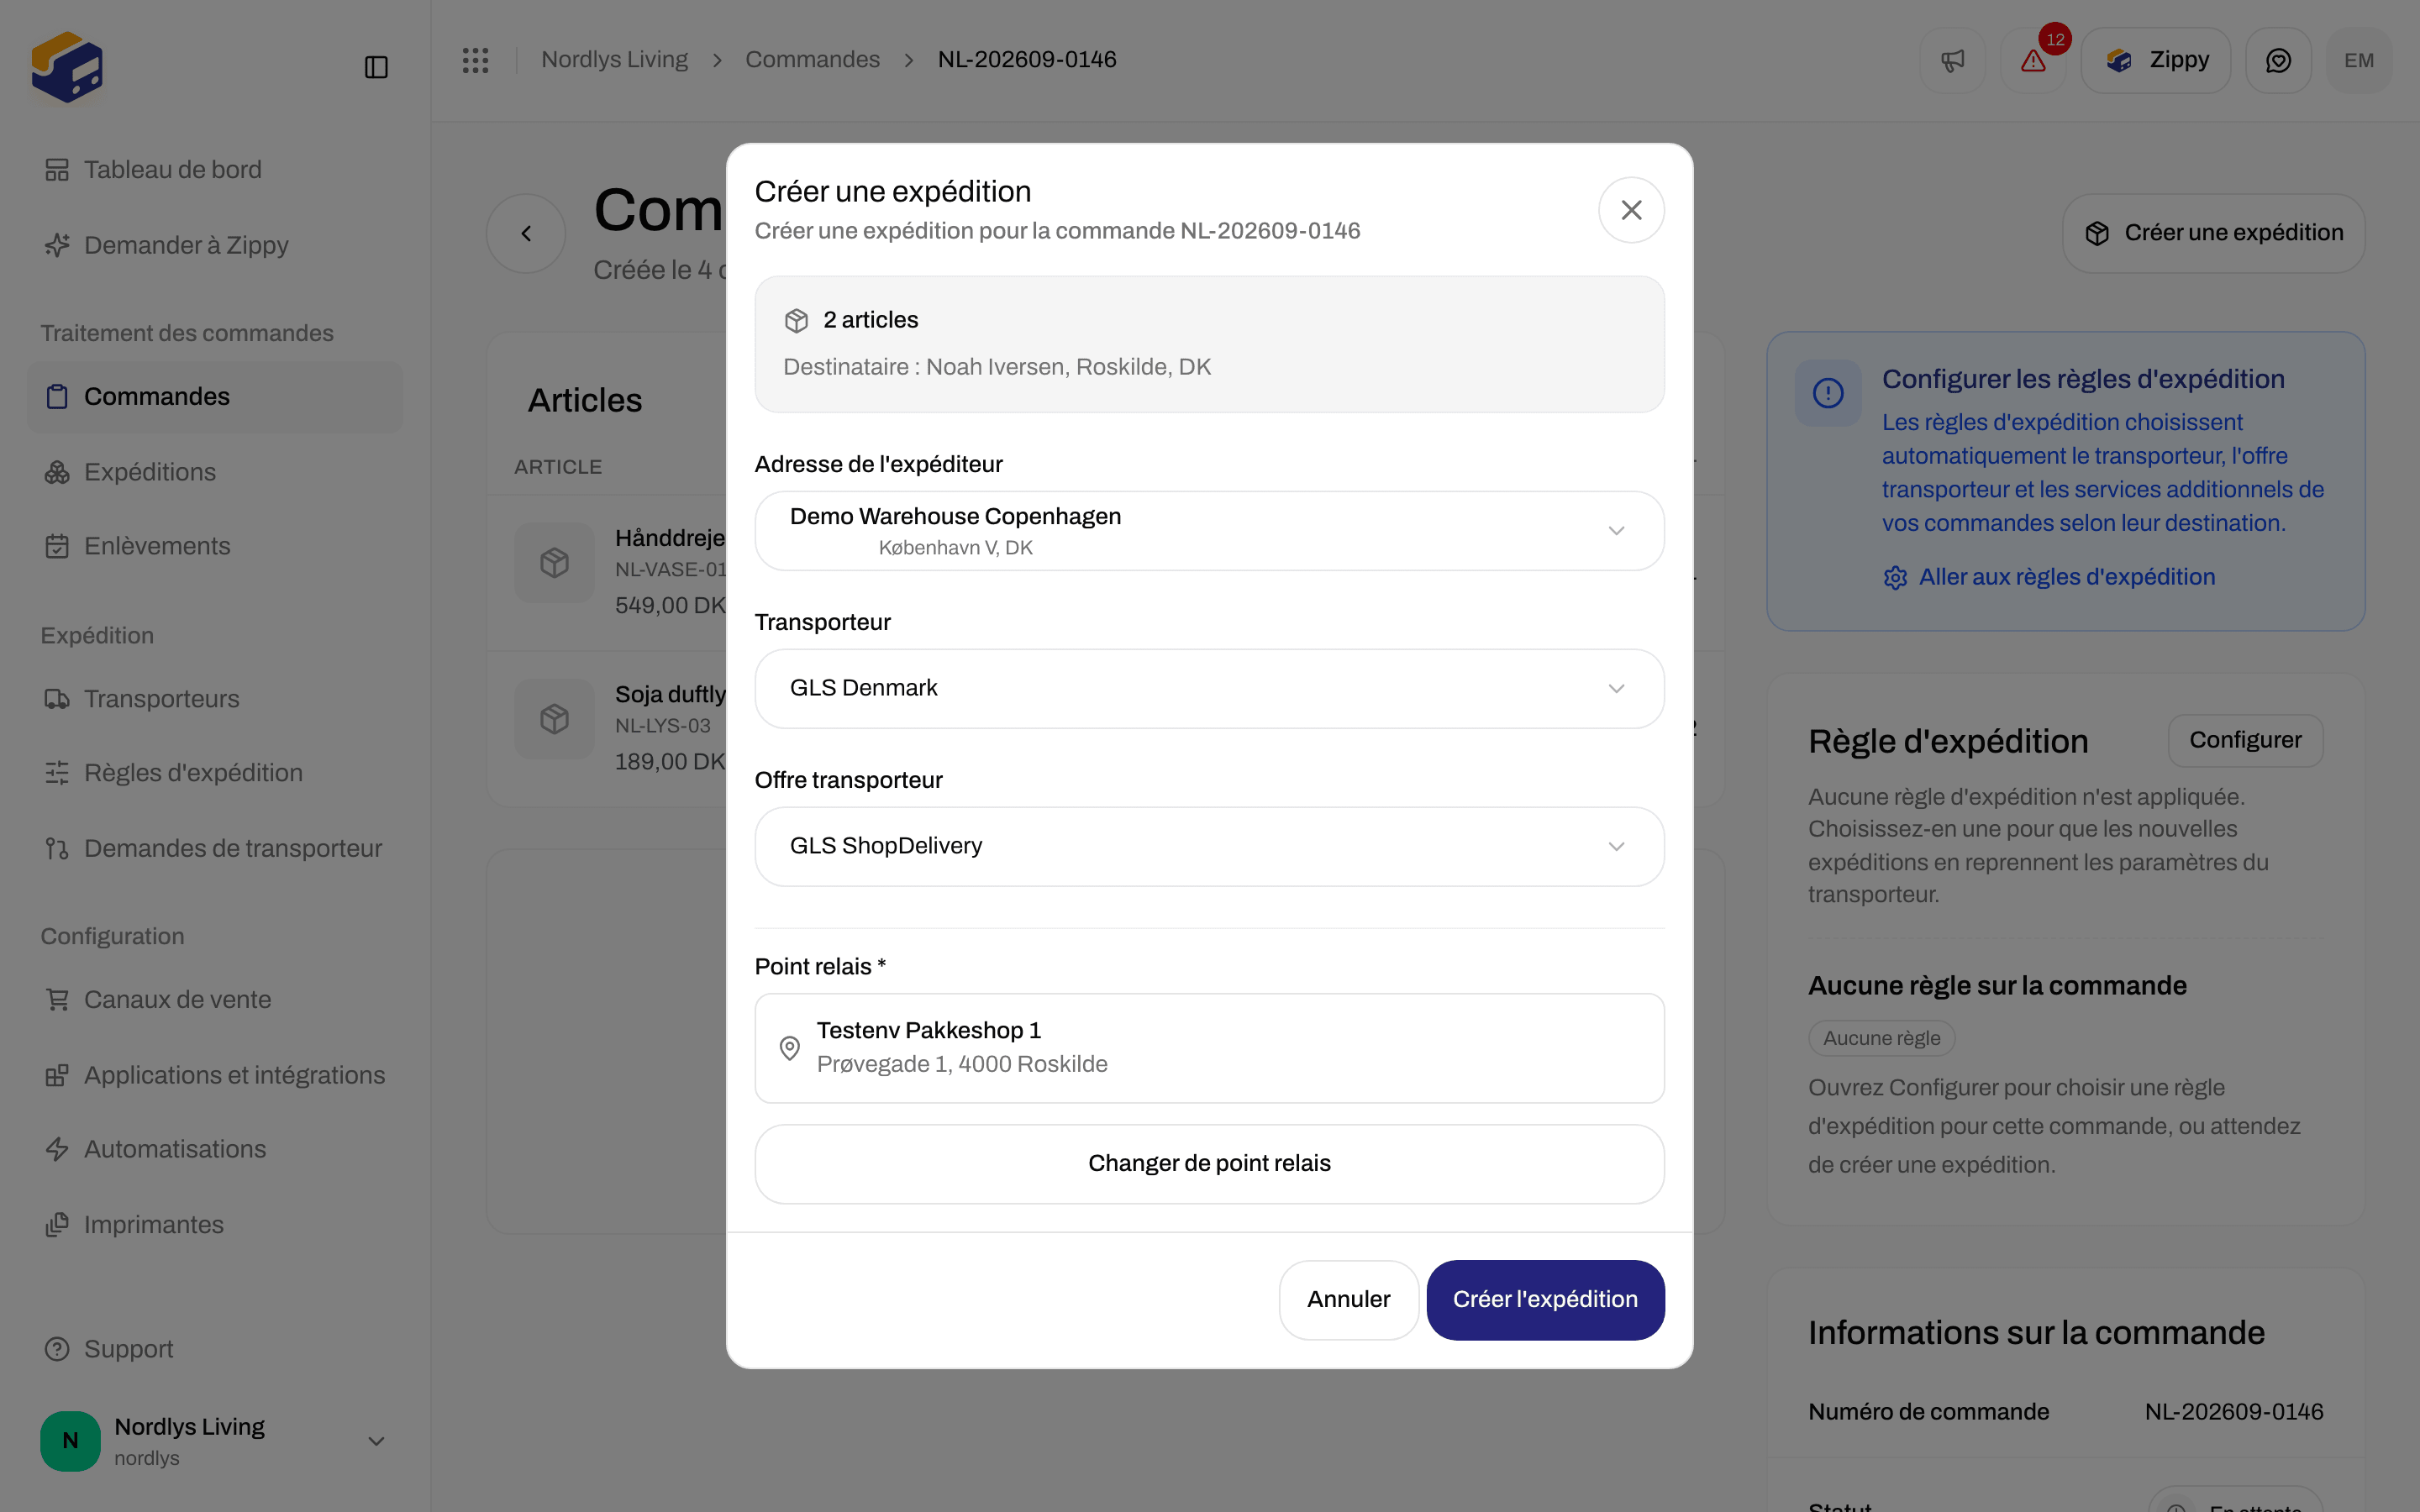Viewport: 2420px width, 1512px height.
Task: Open Enlèvements in sidebar
Action: pos(215,546)
